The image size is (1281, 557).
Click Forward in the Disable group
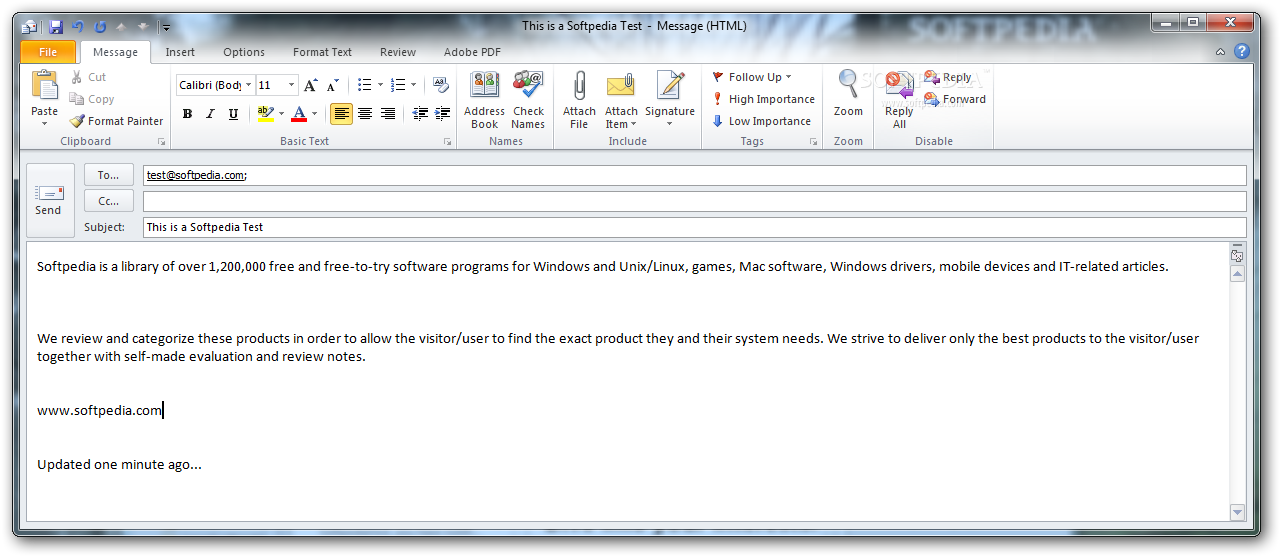(x=955, y=99)
